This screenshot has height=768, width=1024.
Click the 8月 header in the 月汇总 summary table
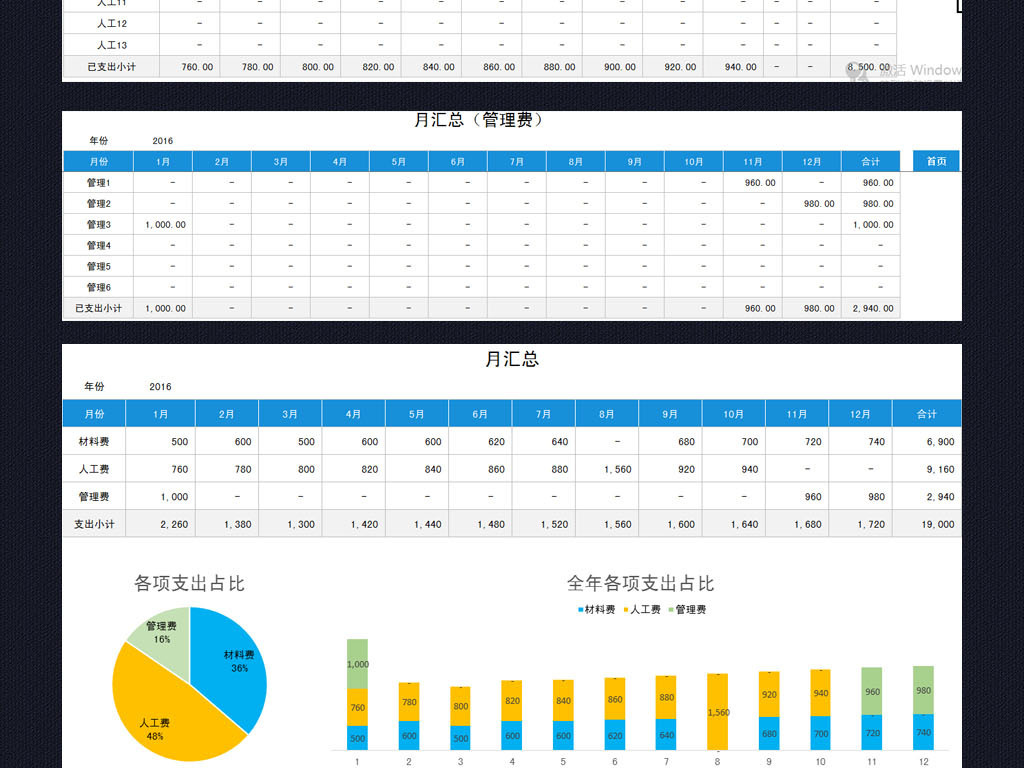(607, 414)
